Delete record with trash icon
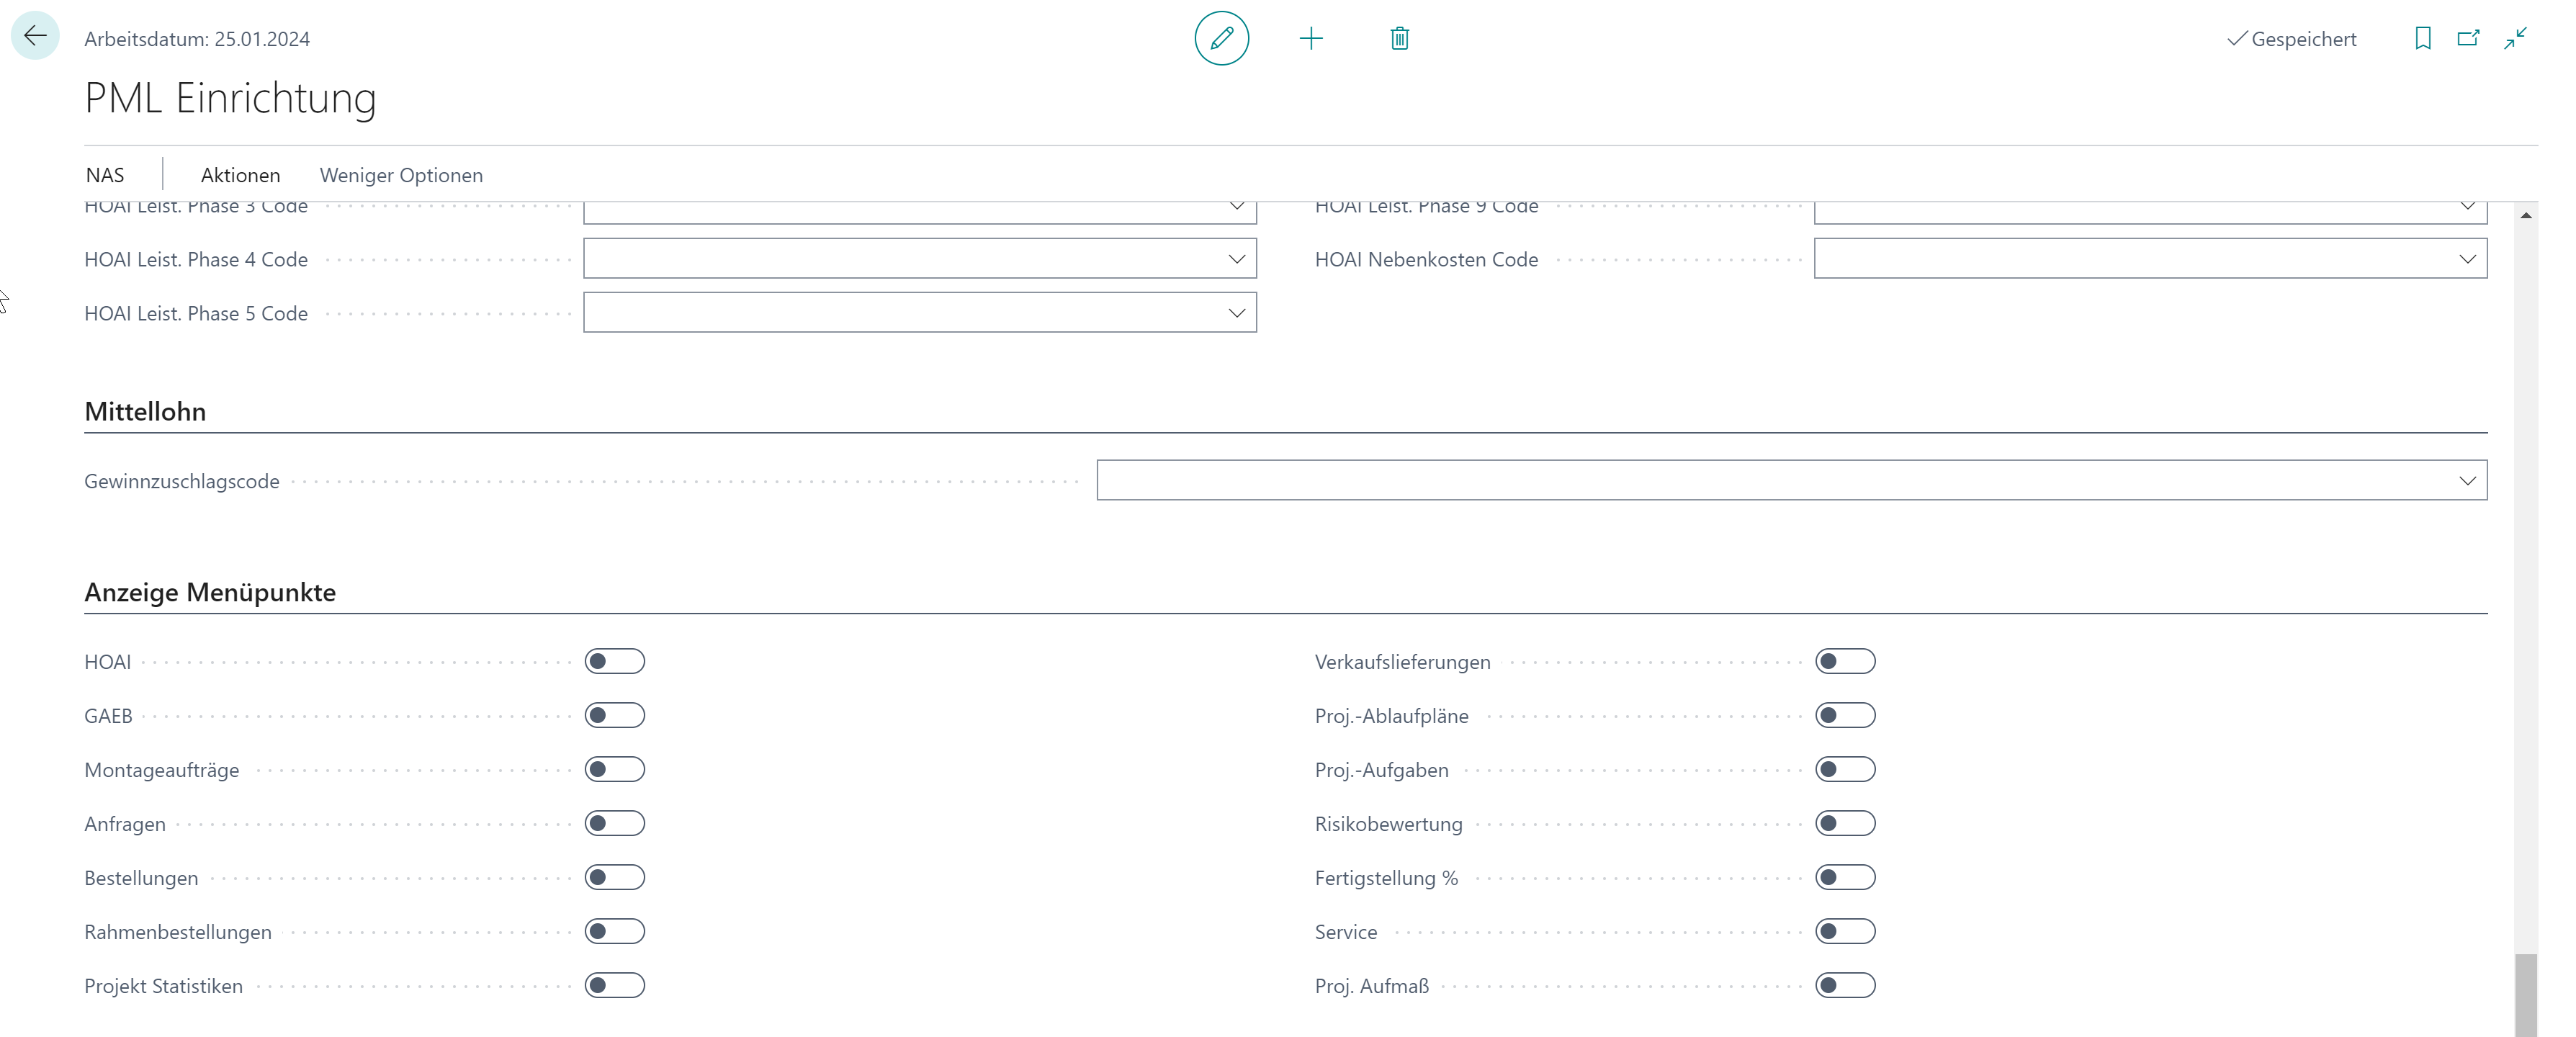The width and height of the screenshot is (2576, 1037). click(1399, 38)
